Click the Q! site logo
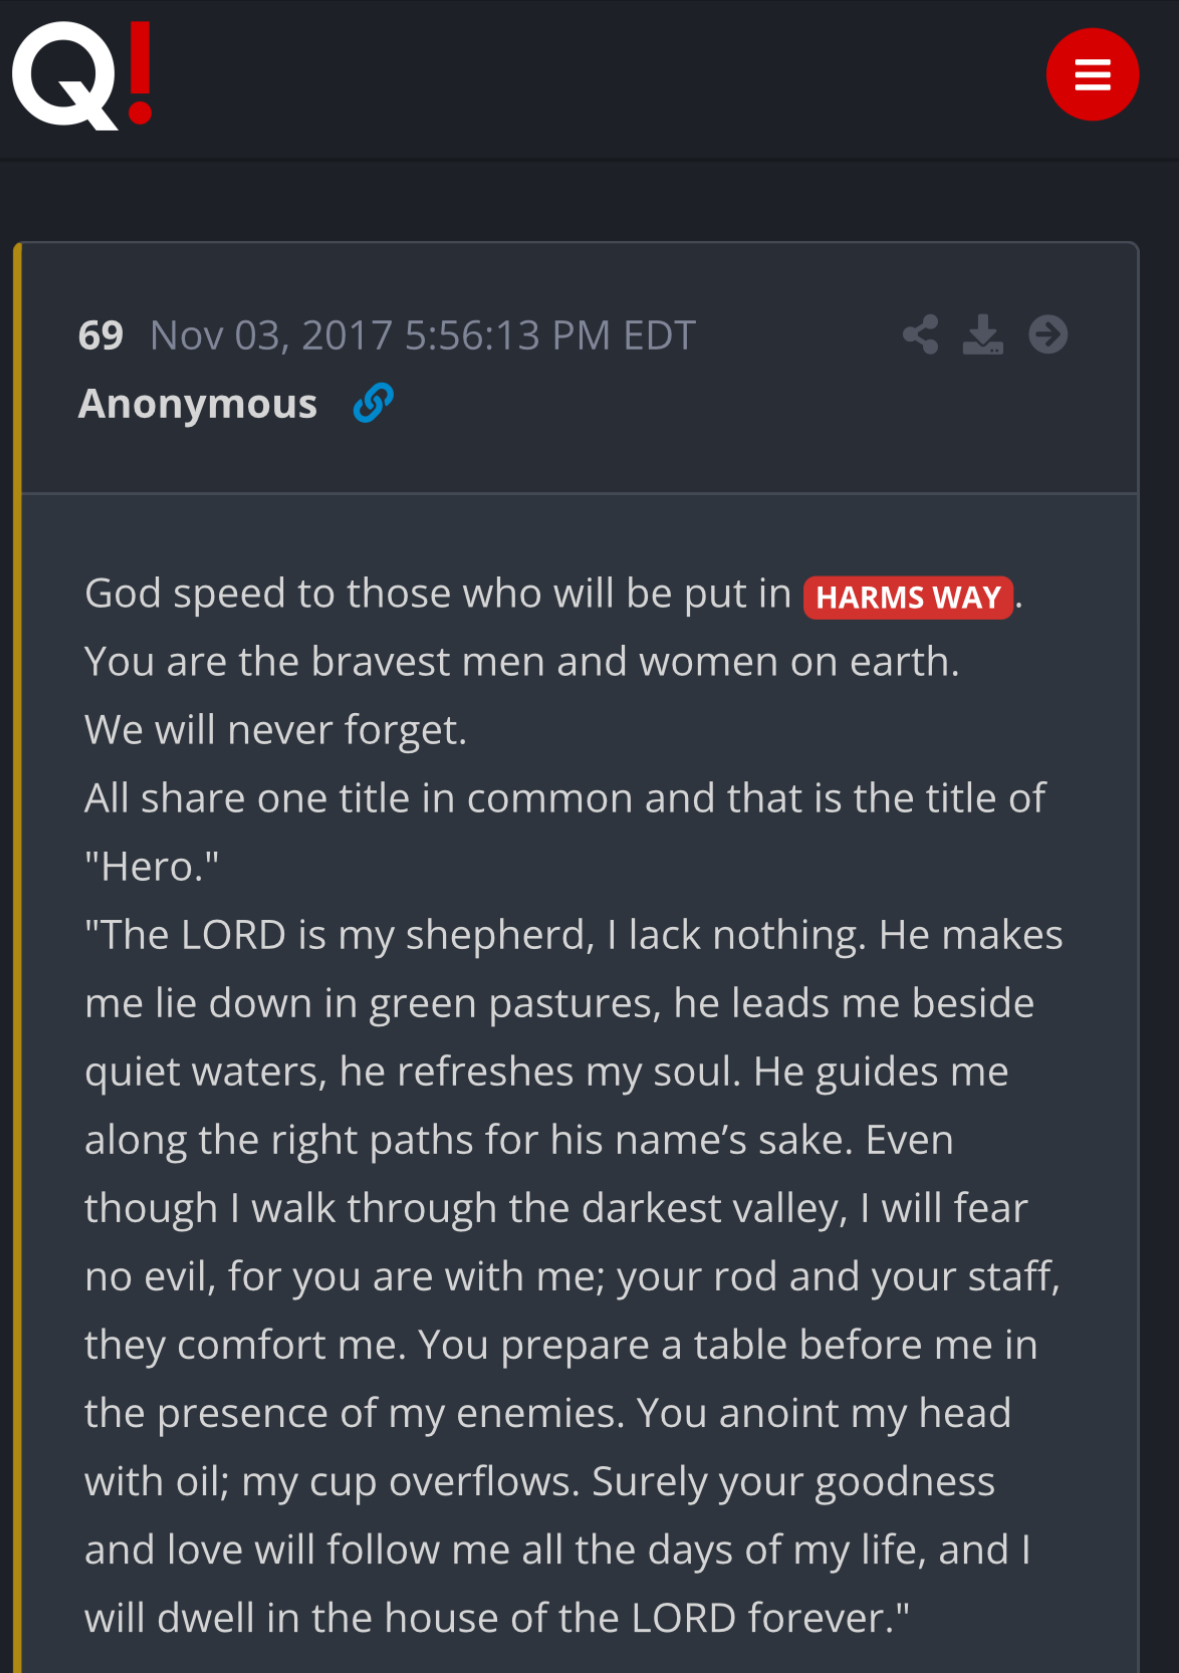 pyautogui.click(x=82, y=76)
